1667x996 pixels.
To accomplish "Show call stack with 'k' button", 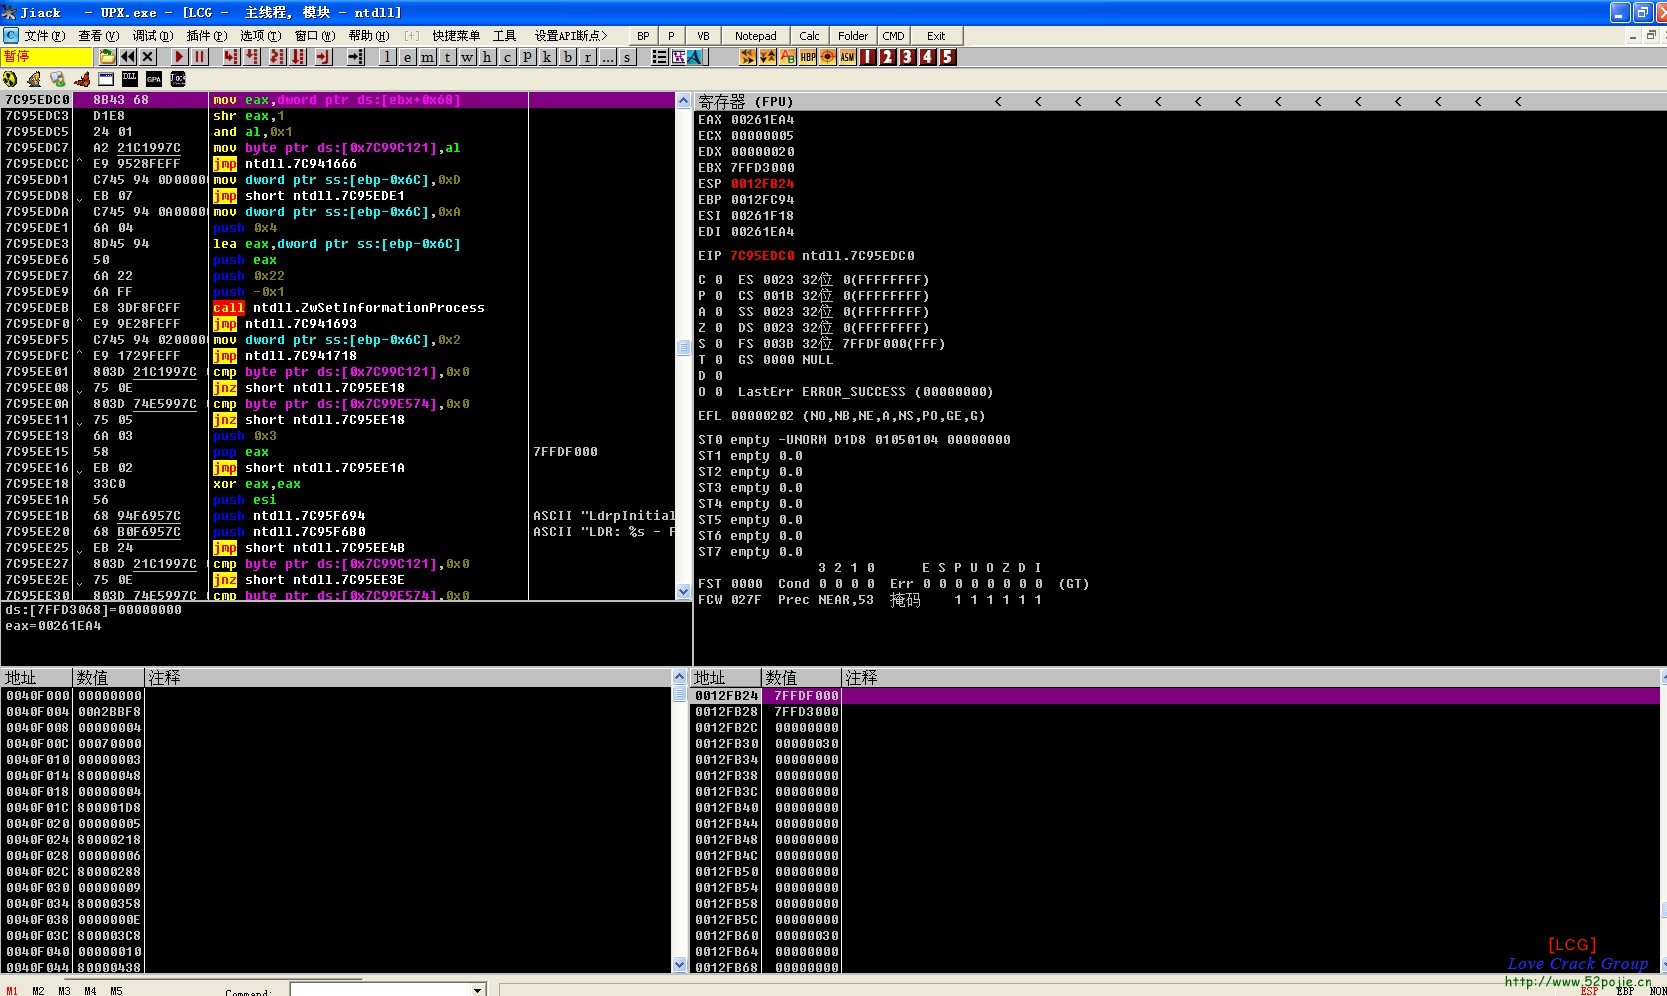I will pos(547,57).
